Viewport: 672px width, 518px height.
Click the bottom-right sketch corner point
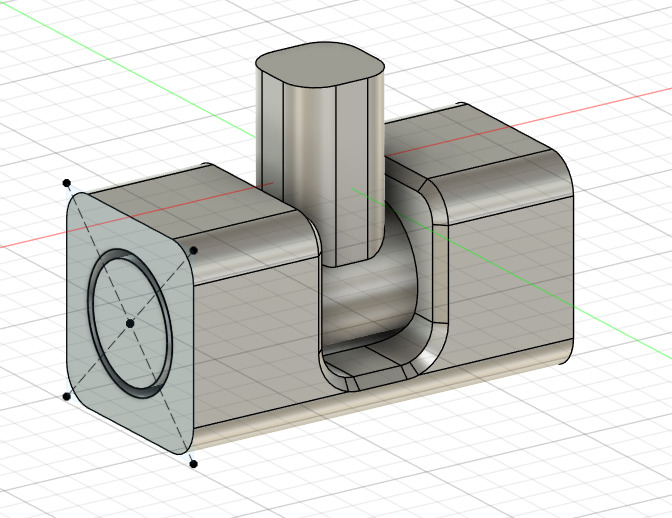click(x=193, y=463)
